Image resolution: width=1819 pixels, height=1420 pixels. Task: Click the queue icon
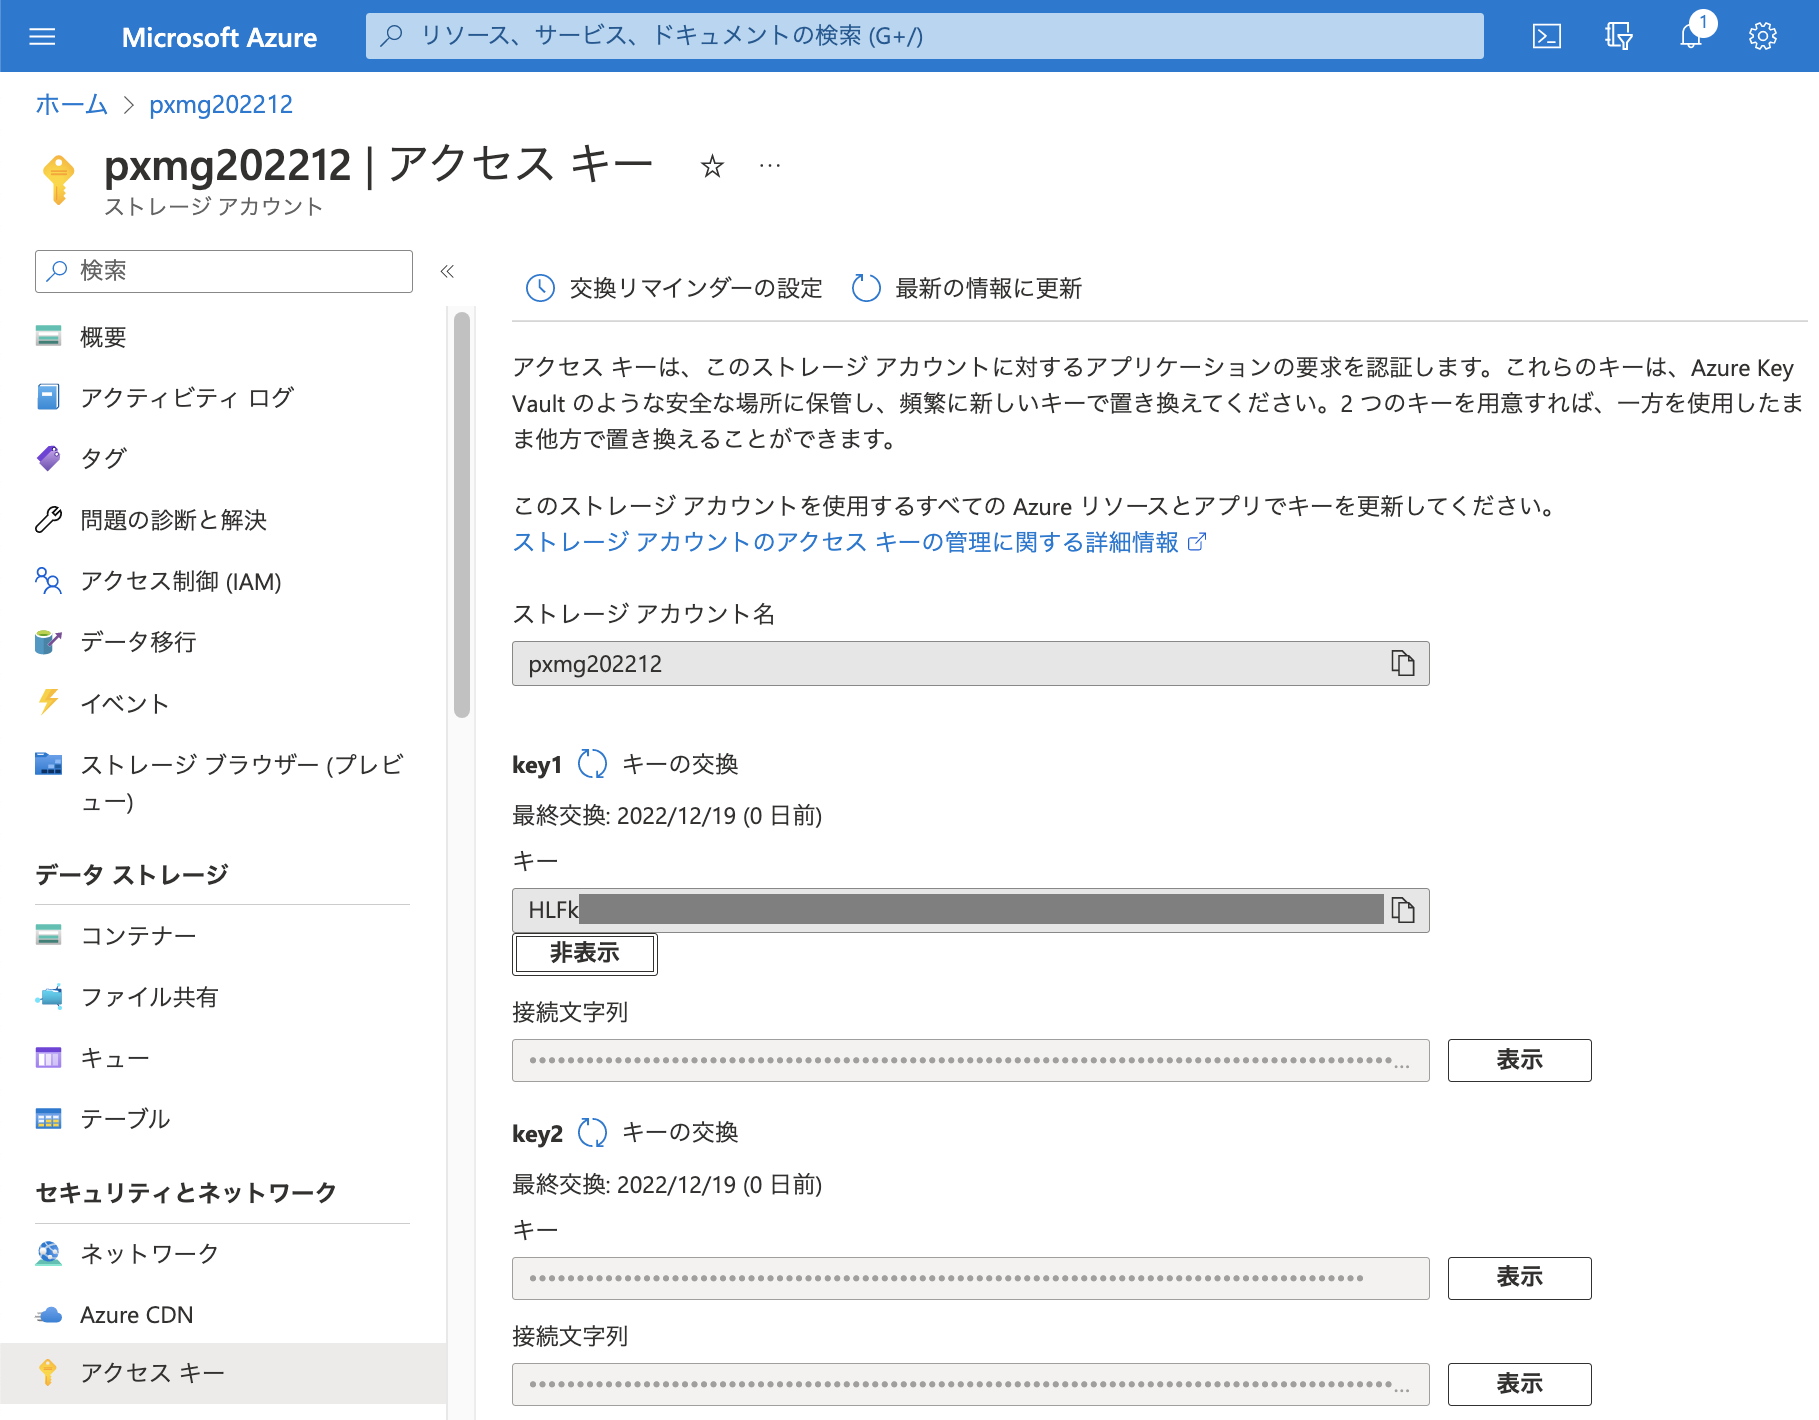pyautogui.click(x=48, y=1057)
